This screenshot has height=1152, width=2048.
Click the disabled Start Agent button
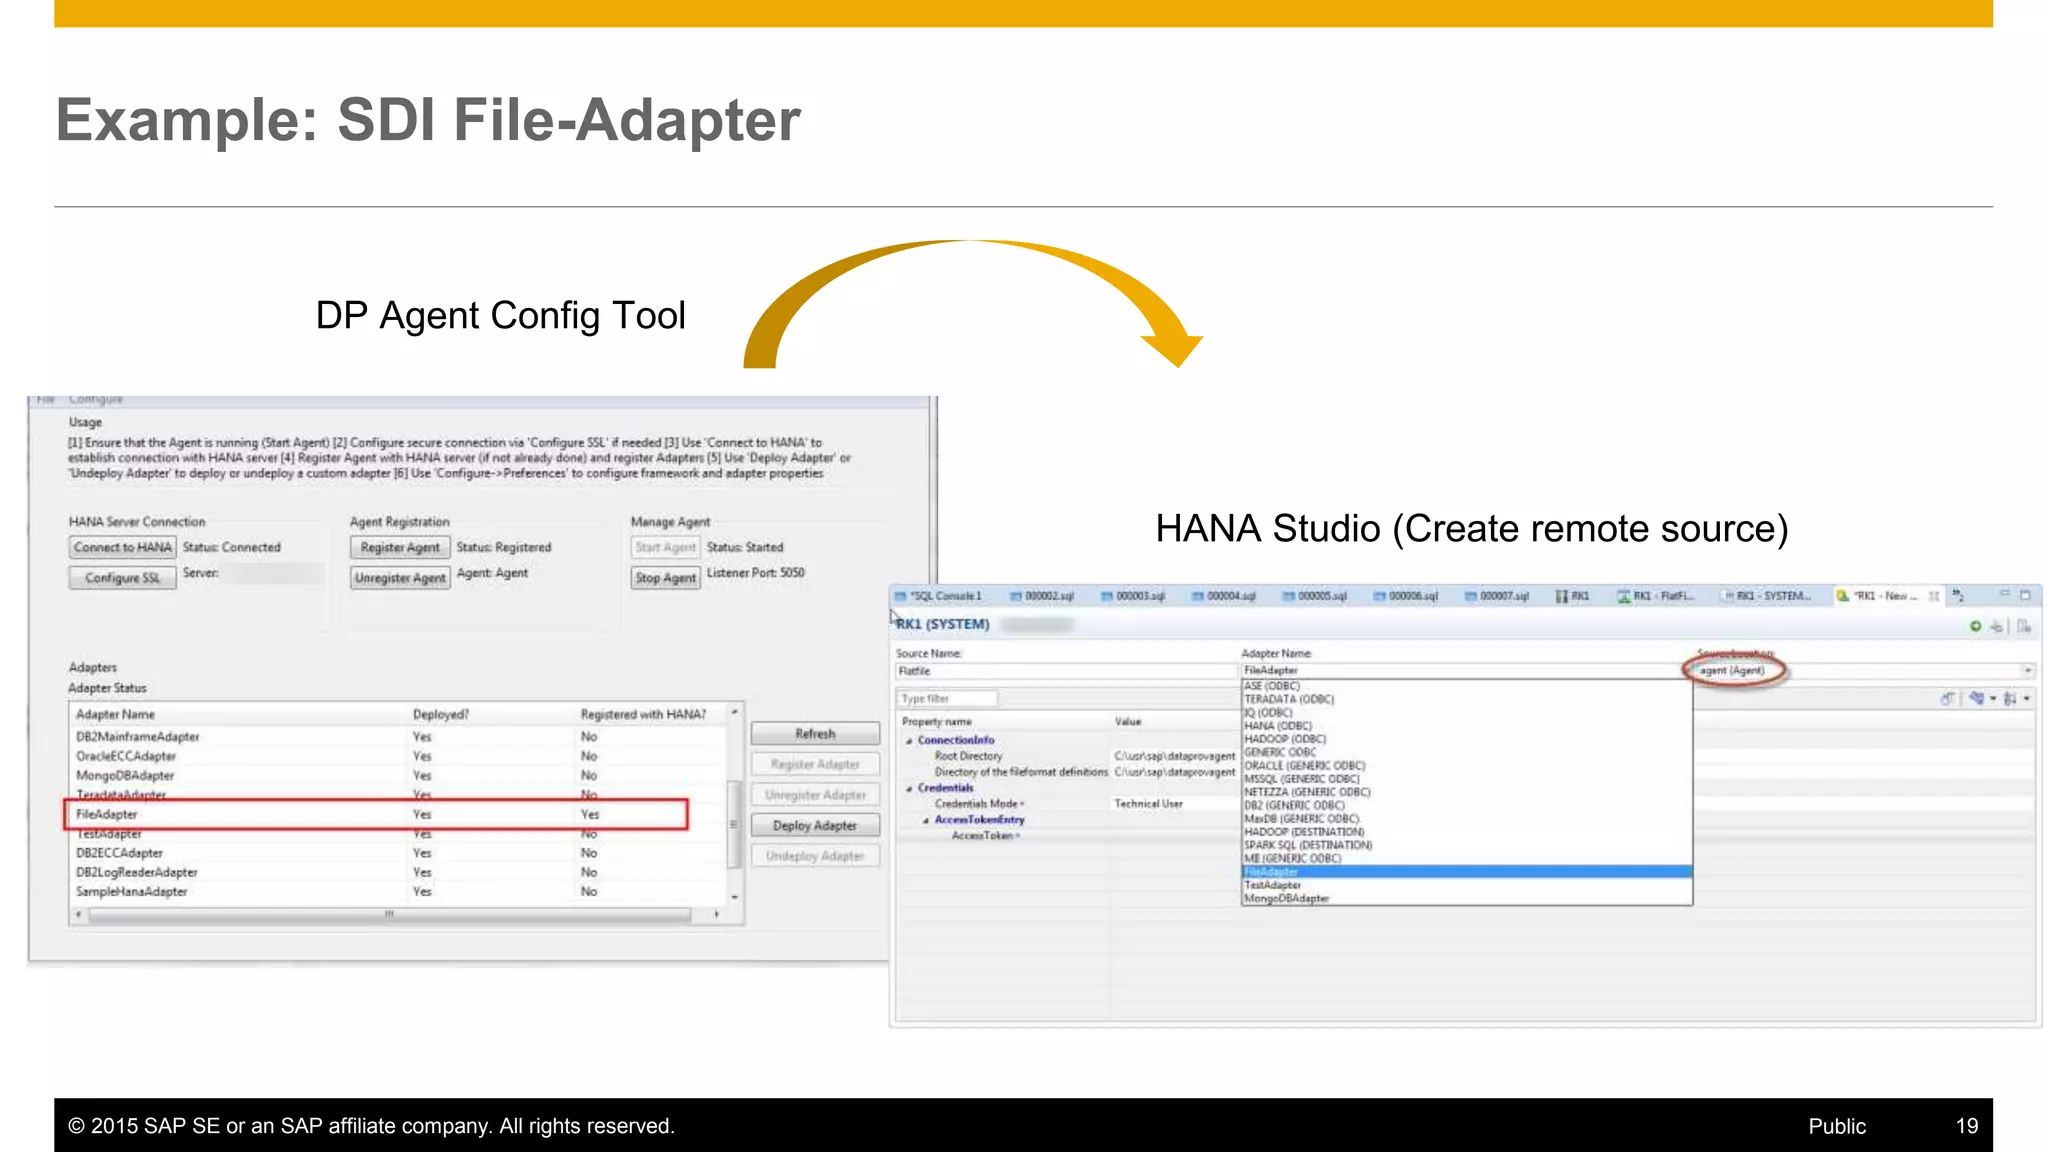point(665,548)
